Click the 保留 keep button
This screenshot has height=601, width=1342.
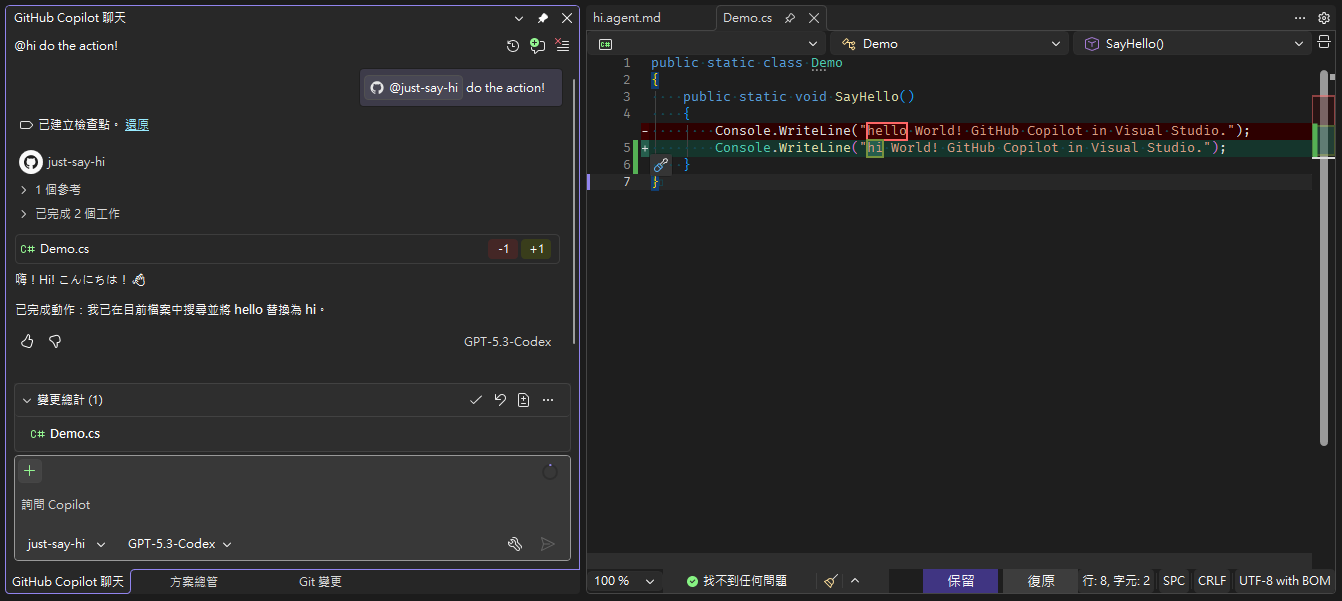pos(961,581)
